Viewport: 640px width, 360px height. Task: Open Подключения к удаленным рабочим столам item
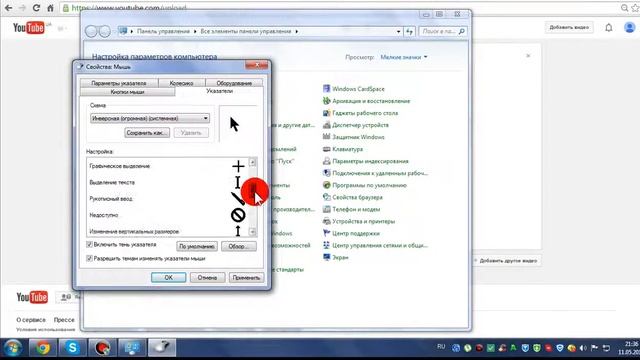point(375,173)
